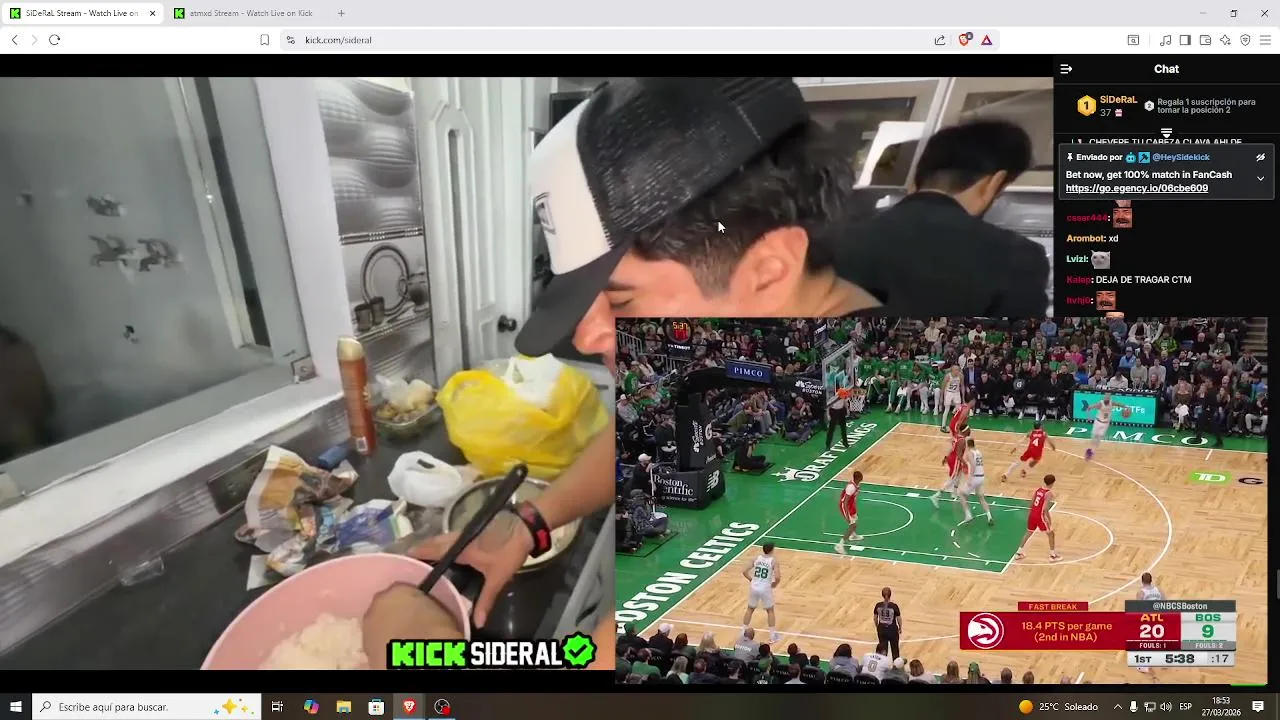This screenshot has height=720, width=1280.
Task: Collapse the chat panel with the arrow icon
Action: [x=1066, y=69]
